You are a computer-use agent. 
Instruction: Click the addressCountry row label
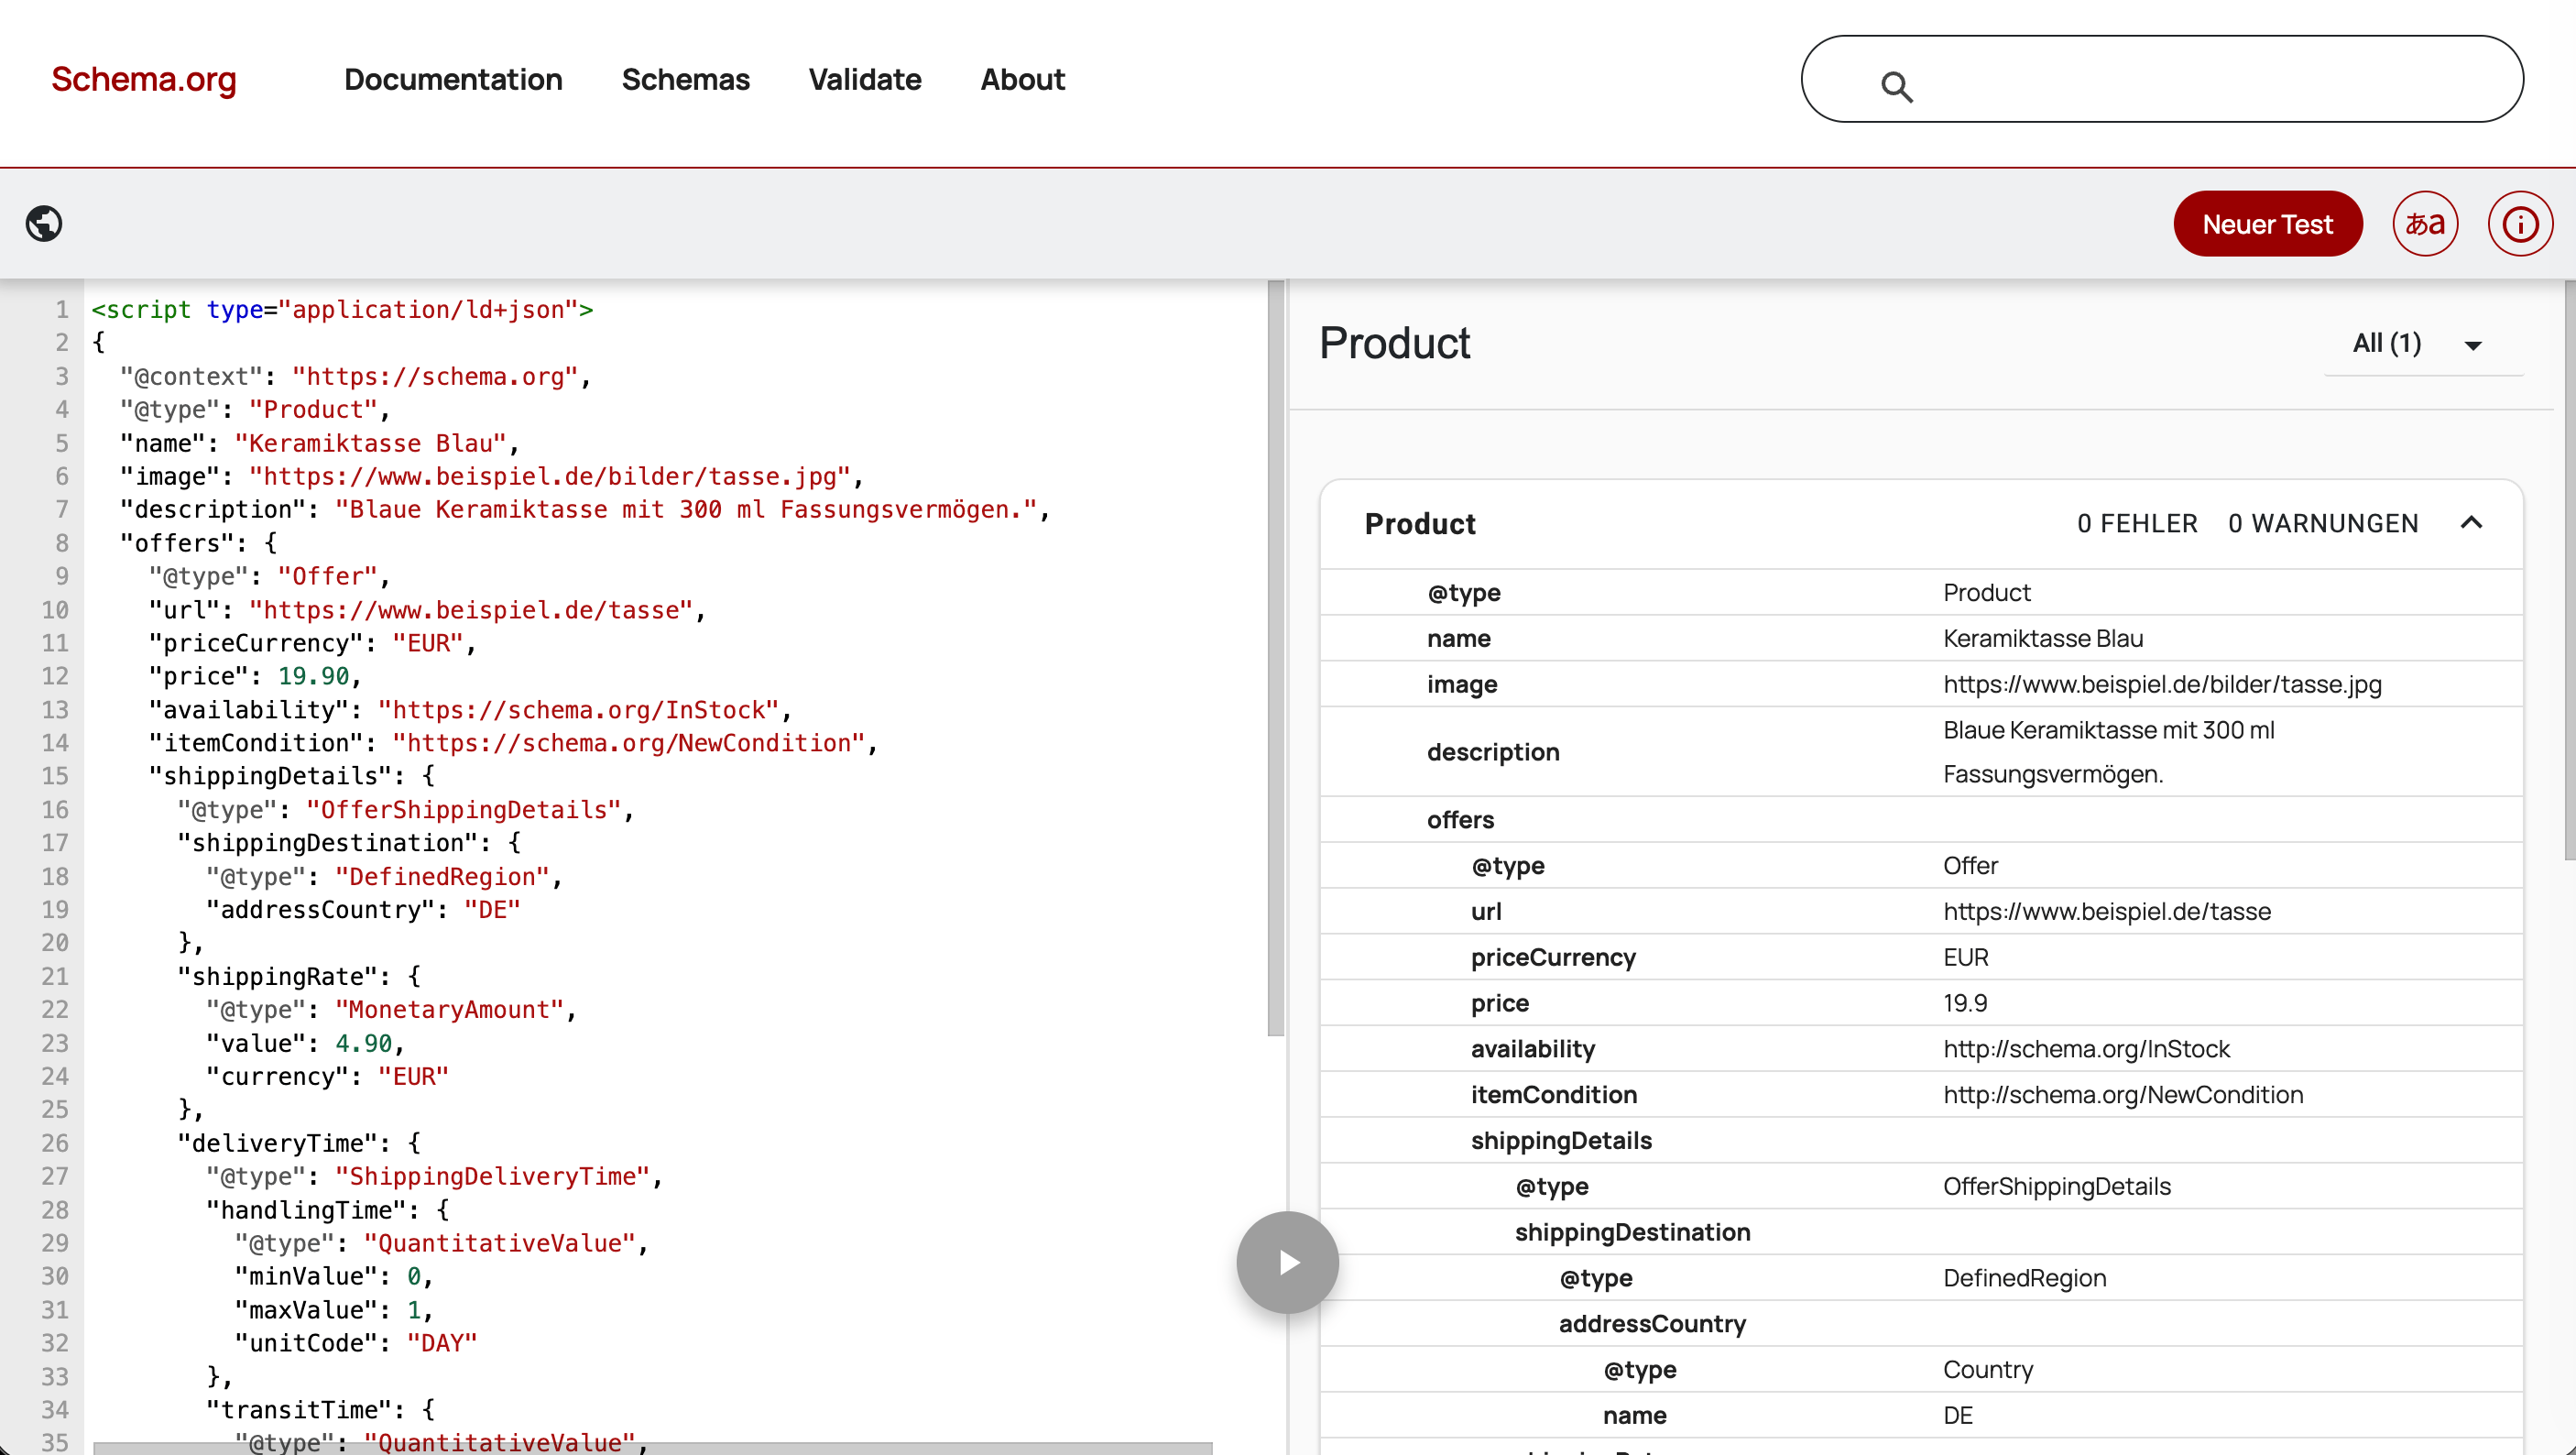click(x=1652, y=1324)
